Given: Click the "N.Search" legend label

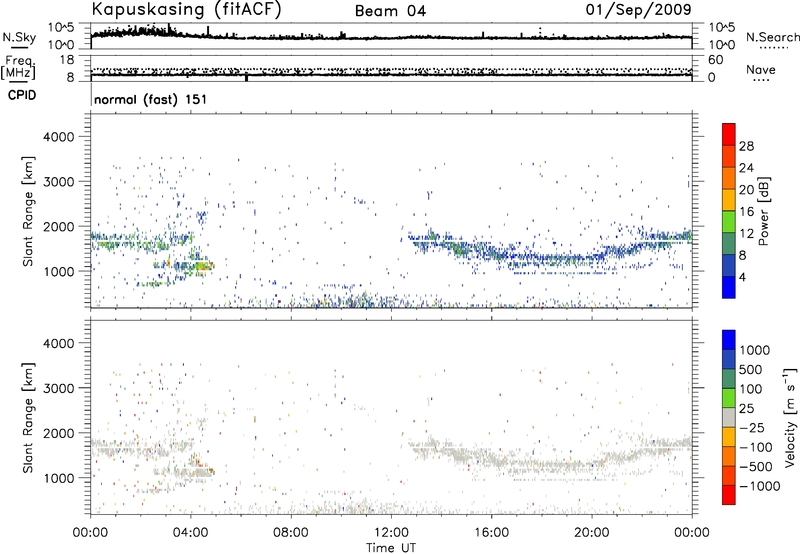Looking at the screenshot, I should [x=772, y=37].
